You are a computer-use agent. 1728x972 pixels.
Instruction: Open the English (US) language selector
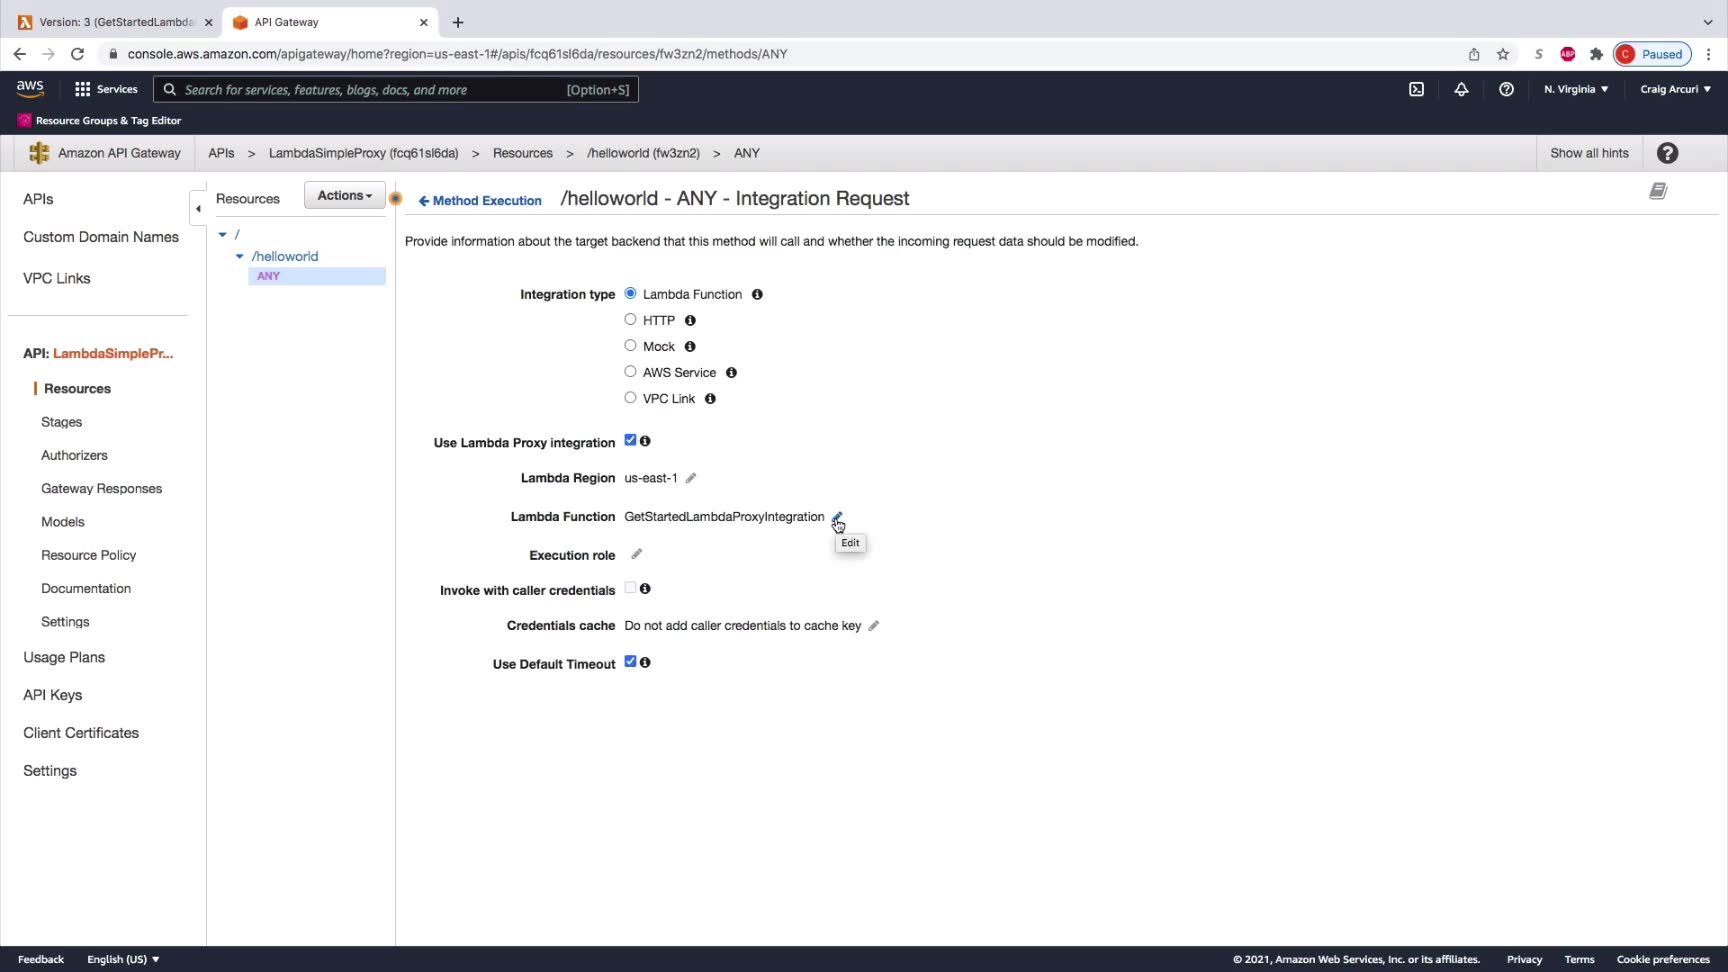pyautogui.click(x=123, y=959)
